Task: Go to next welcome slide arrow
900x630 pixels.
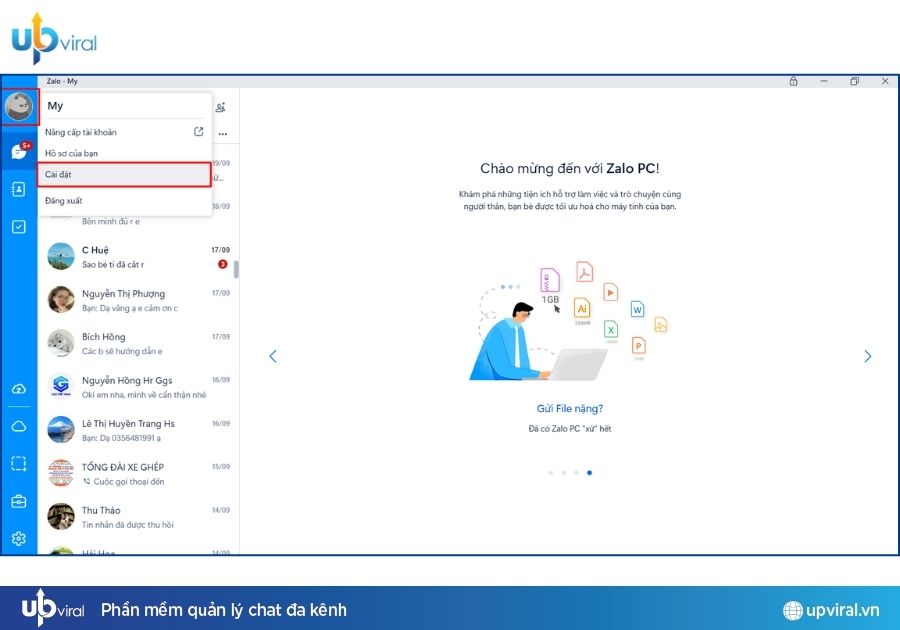Action: 867,356
